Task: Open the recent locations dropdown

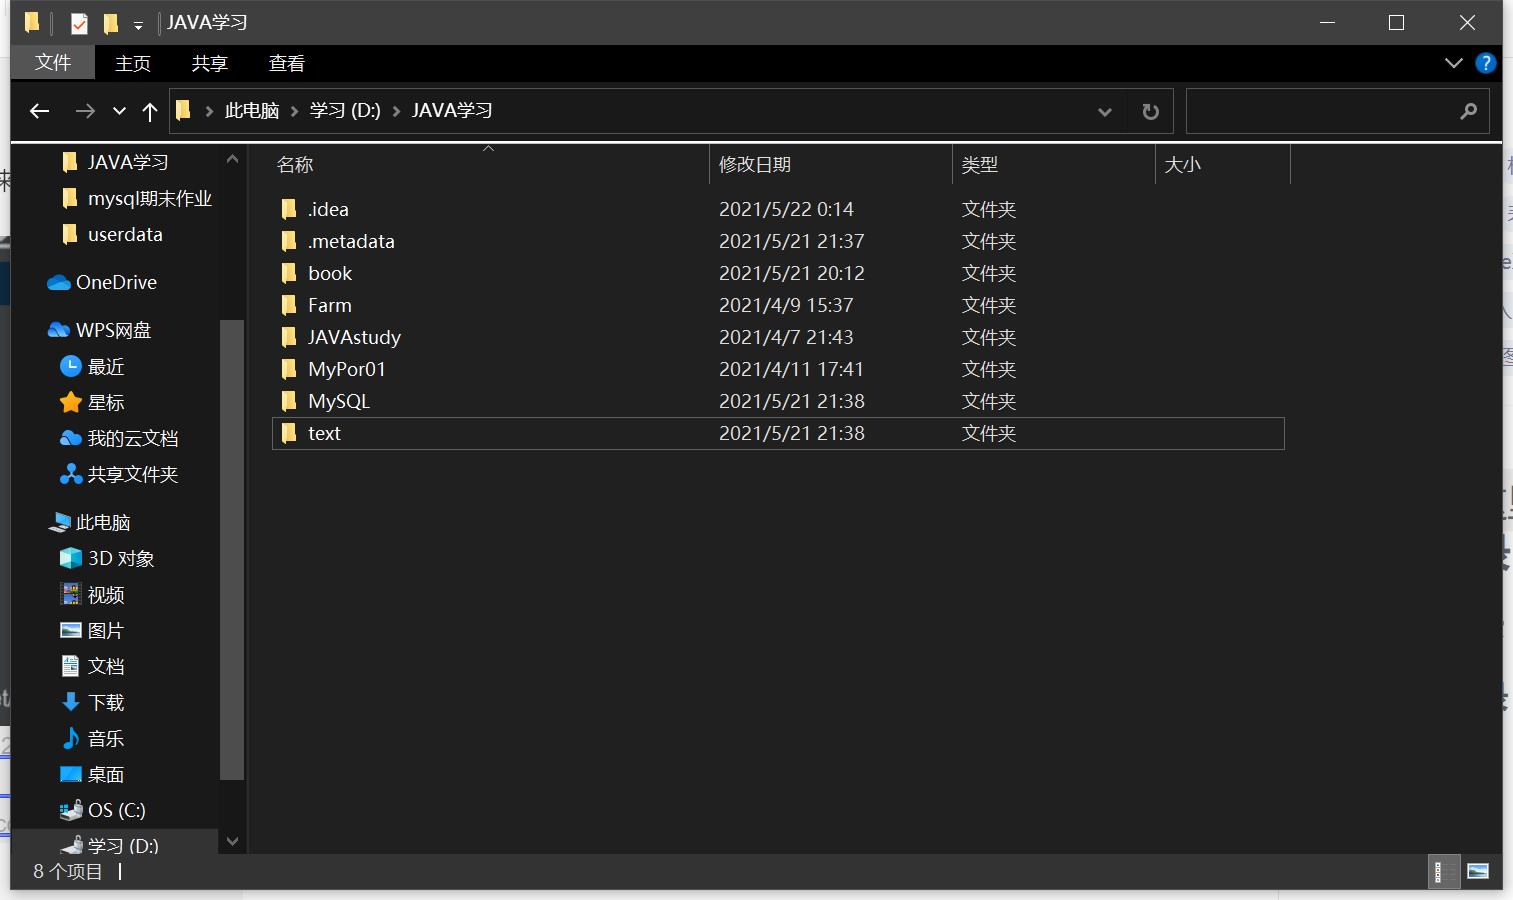Action: tap(119, 111)
